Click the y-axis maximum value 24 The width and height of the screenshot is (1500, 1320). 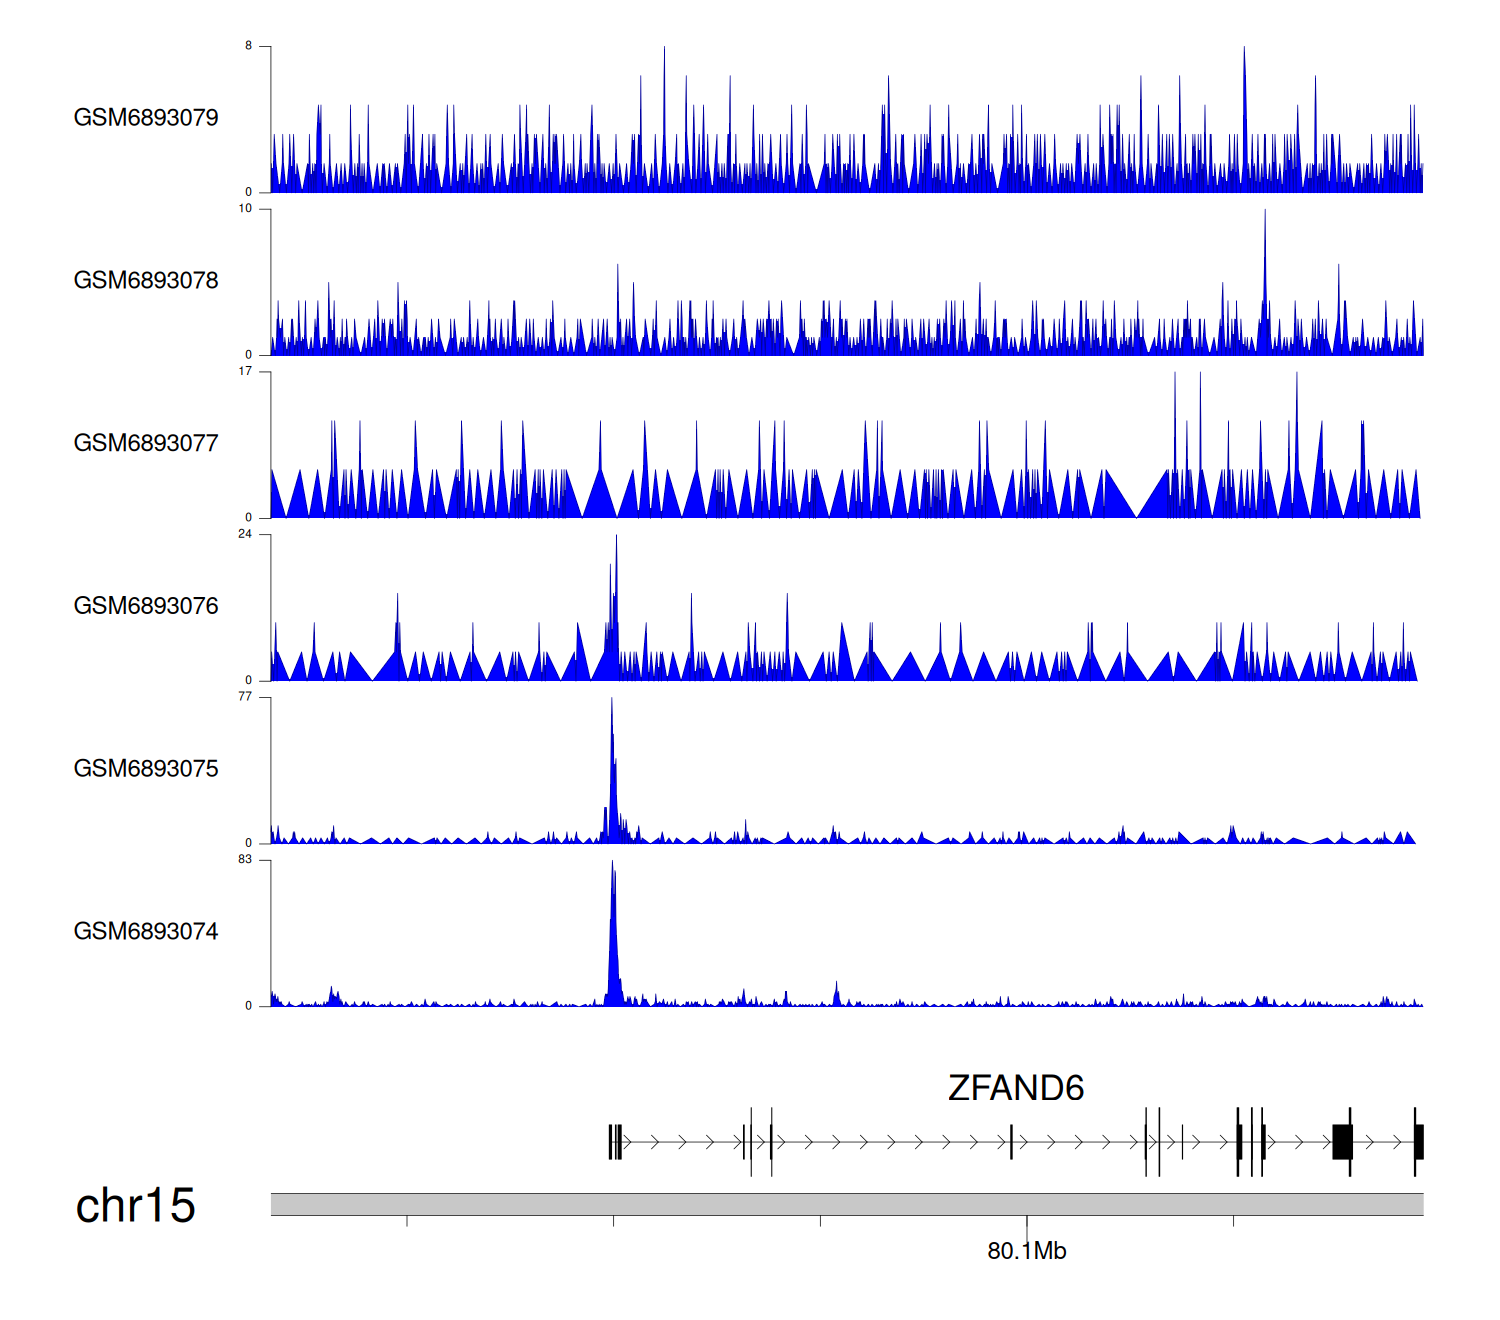pyautogui.click(x=245, y=534)
